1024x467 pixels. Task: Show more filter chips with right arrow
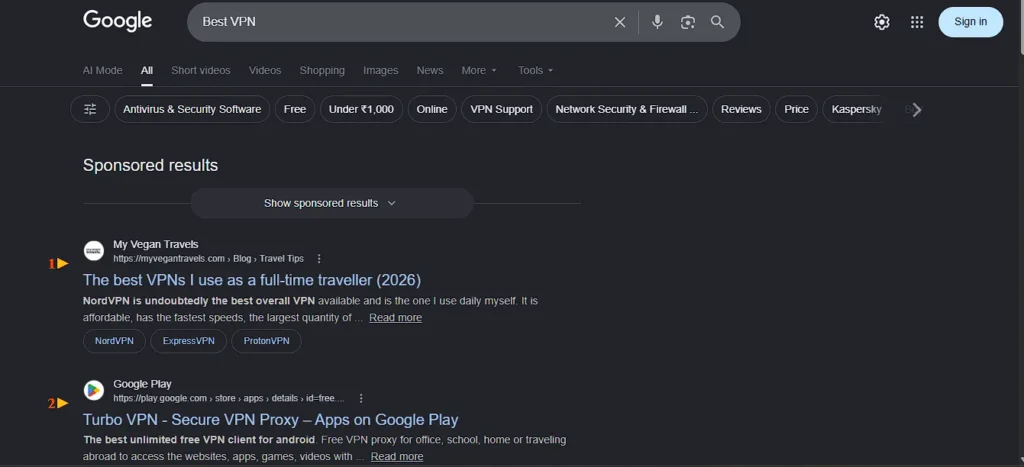(x=917, y=110)
